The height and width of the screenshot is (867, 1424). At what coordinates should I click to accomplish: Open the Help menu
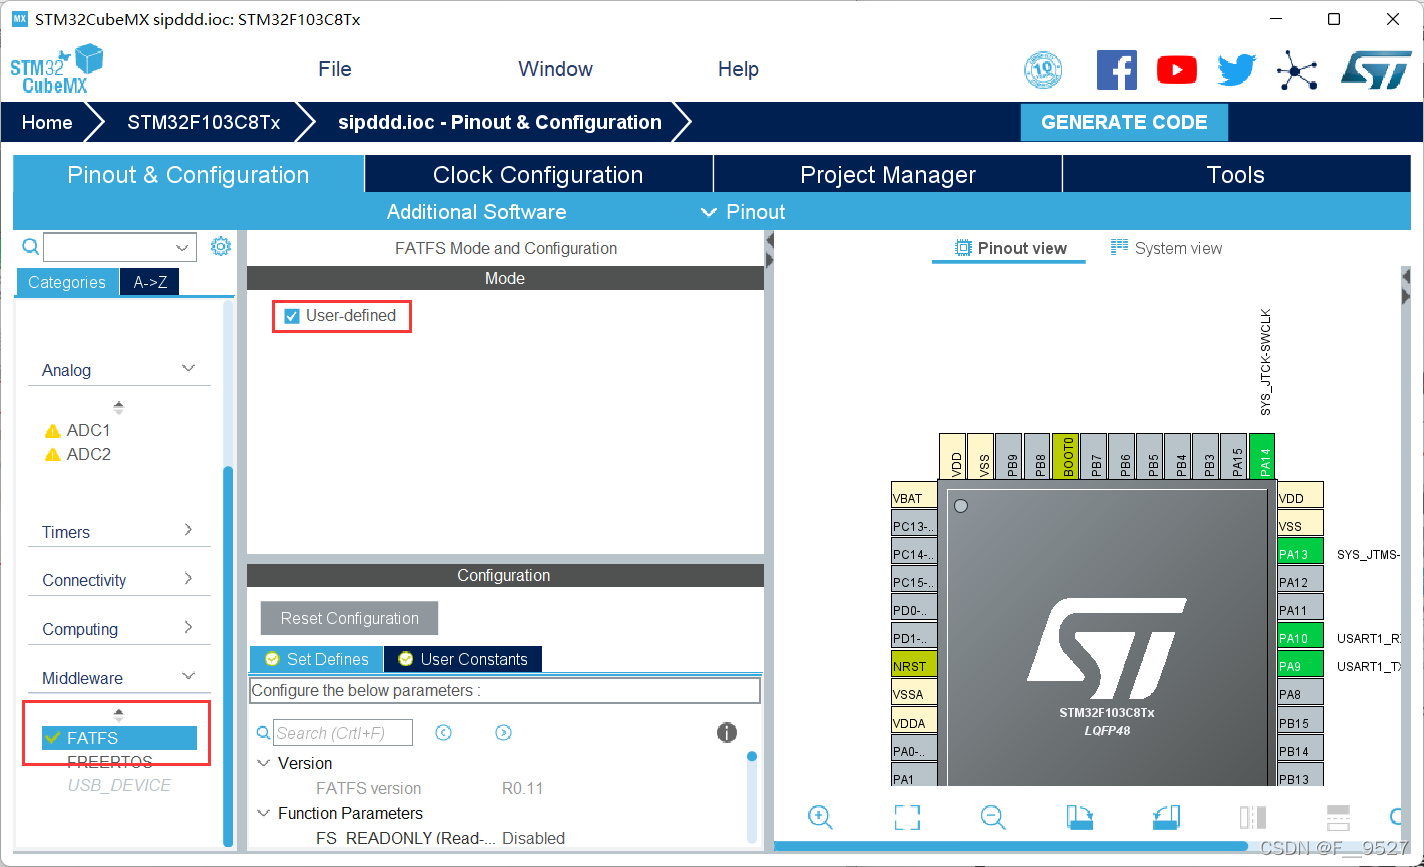[x=738, y=69]
